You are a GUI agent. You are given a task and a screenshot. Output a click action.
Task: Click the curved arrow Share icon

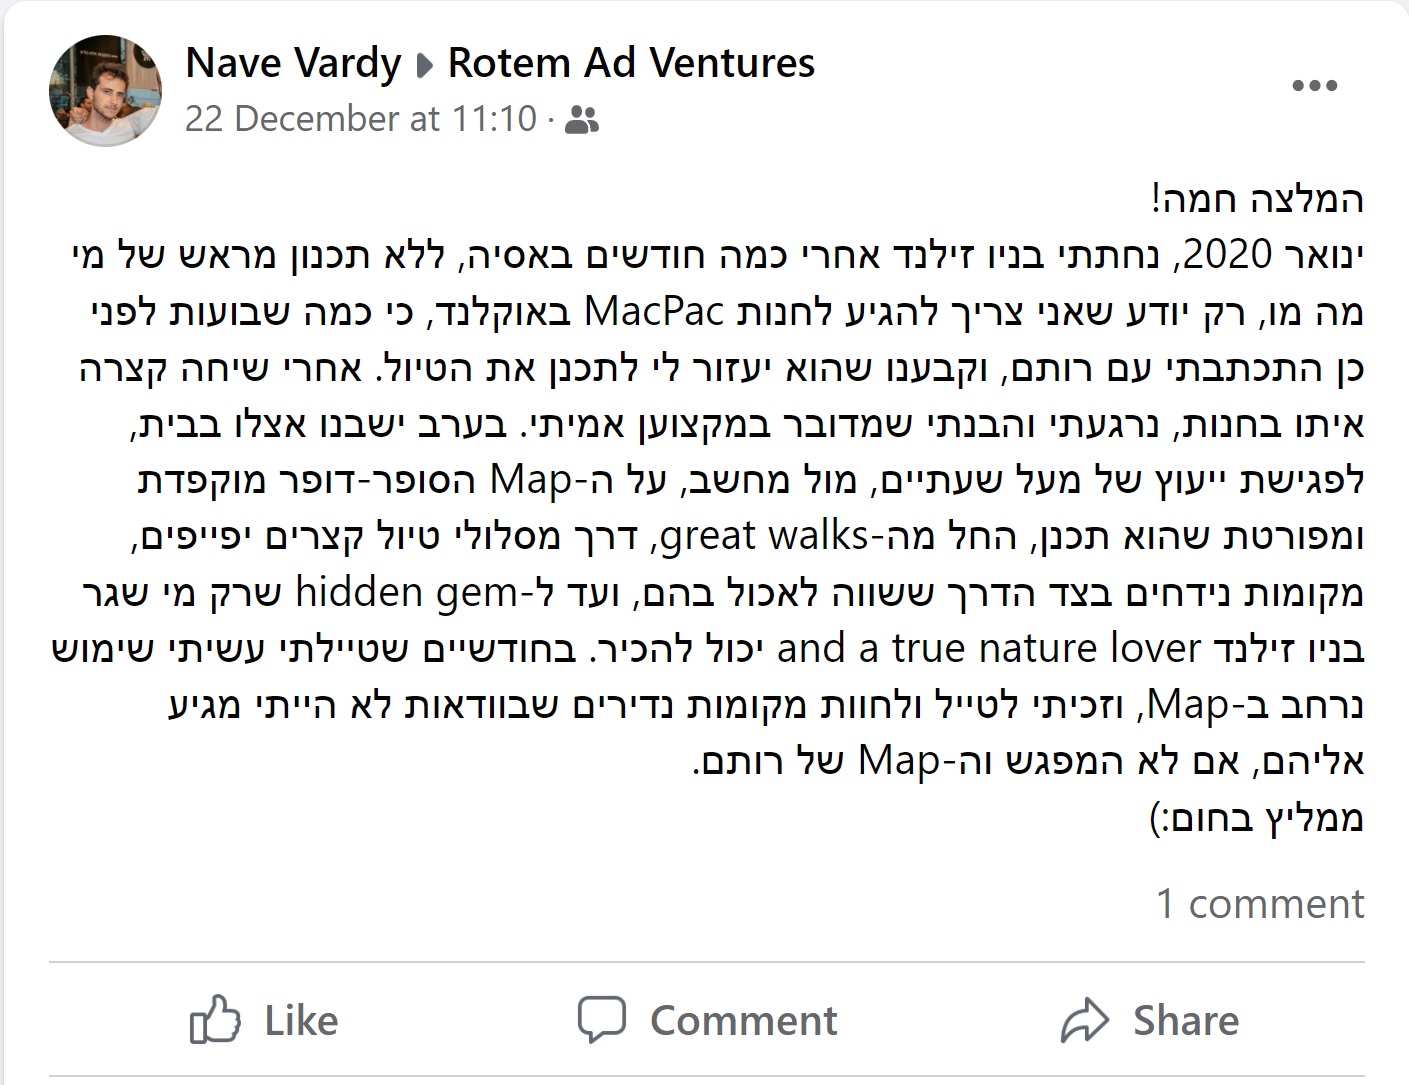point(1085,1021)
